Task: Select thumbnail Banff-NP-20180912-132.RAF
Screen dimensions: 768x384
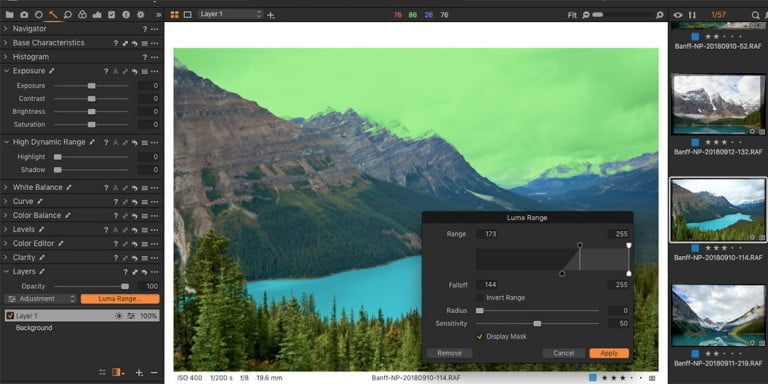Action: (719, 104)
